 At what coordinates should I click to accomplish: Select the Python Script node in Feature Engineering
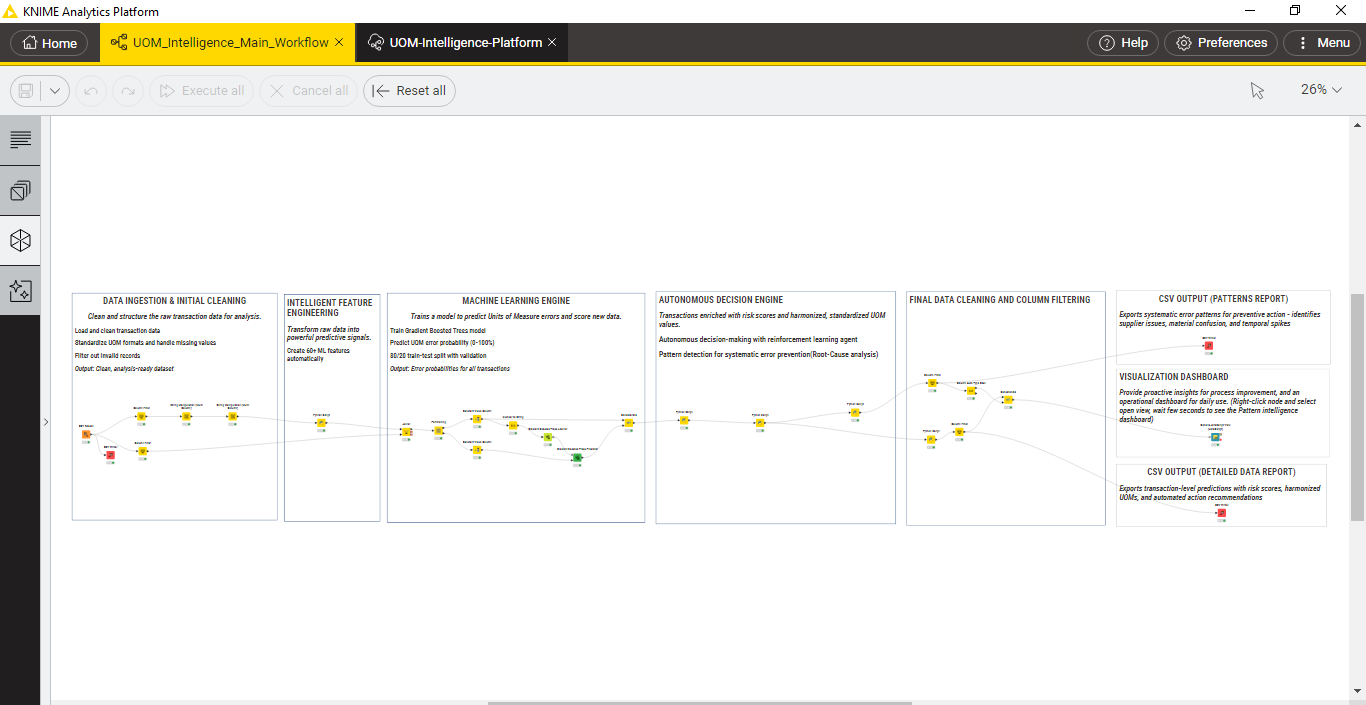(x=322, y=423)
